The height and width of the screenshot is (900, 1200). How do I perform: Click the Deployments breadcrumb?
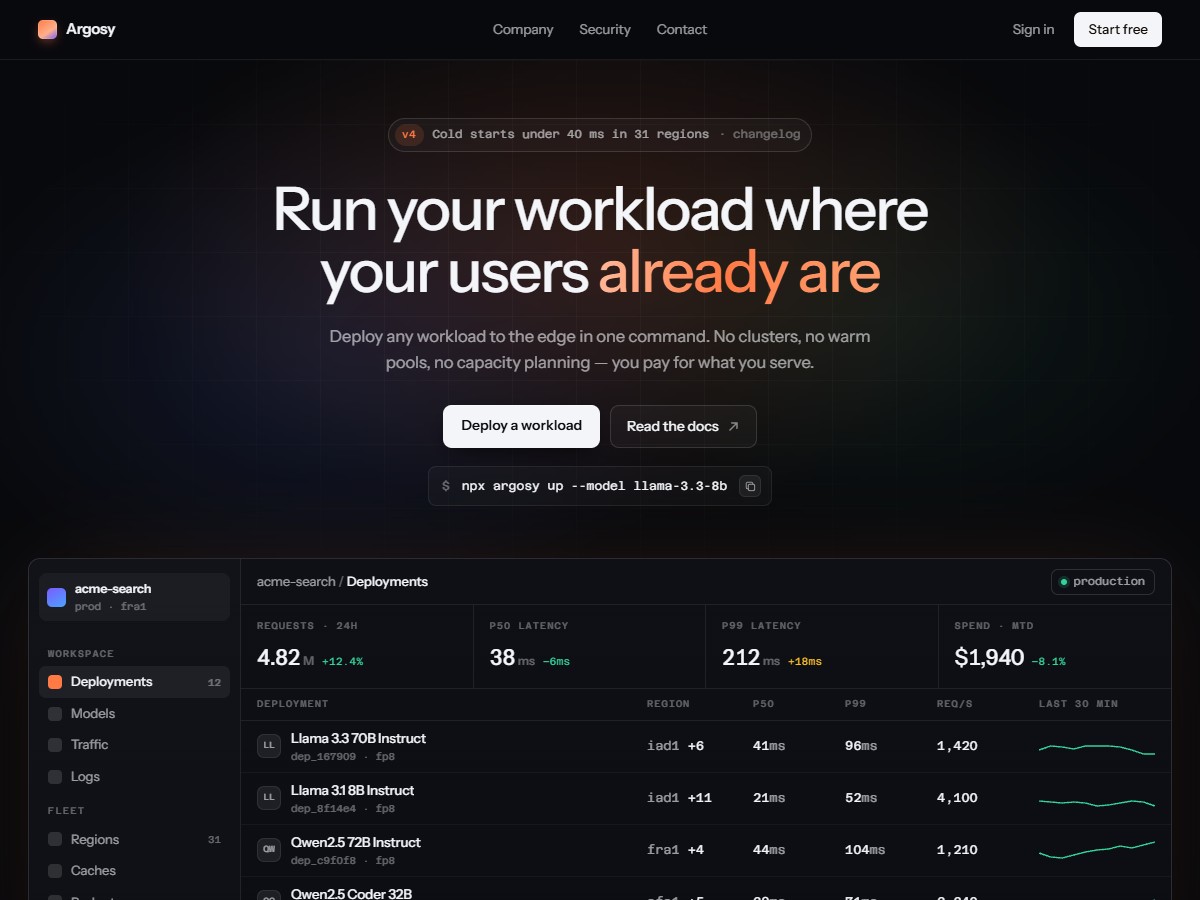tap(387, 582)
